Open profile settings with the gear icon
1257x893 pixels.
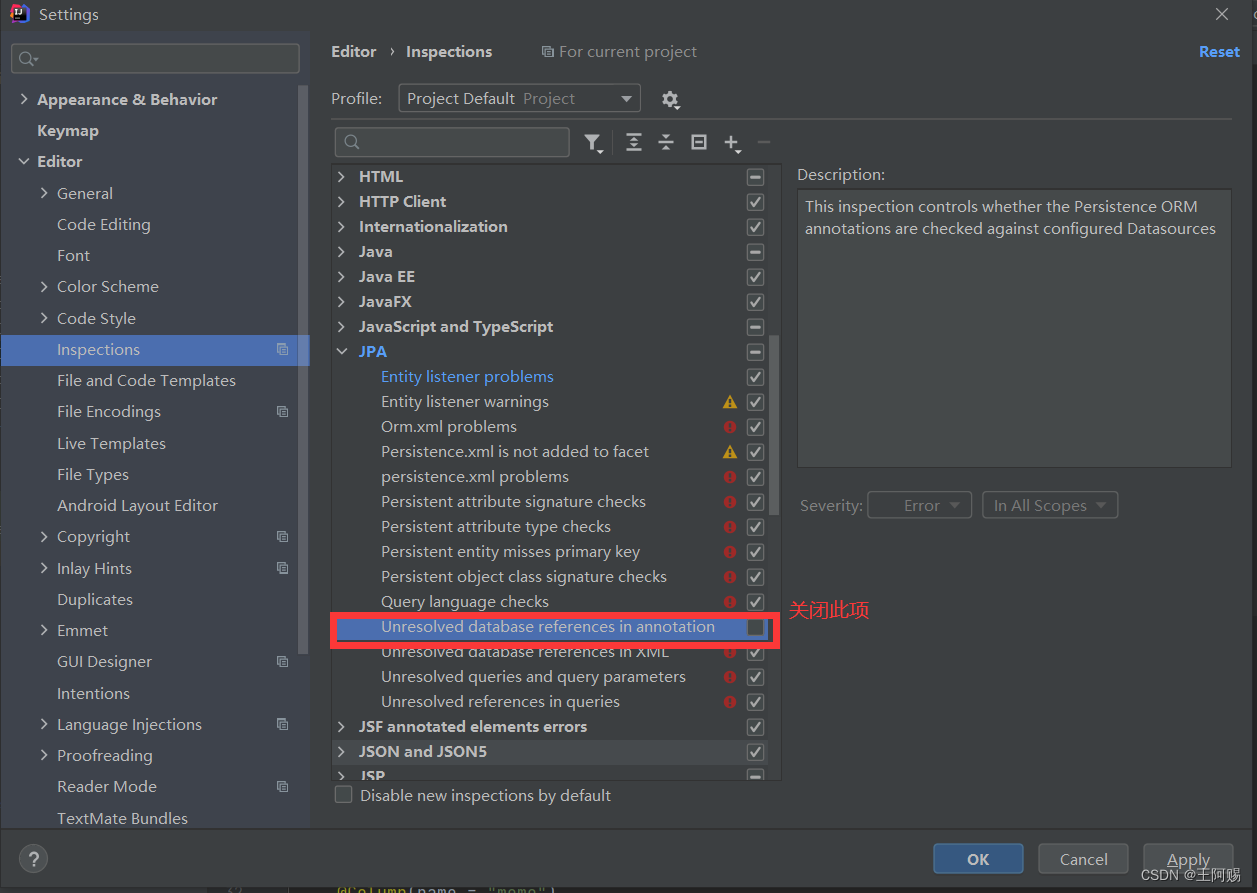click(x=670, y=99)
